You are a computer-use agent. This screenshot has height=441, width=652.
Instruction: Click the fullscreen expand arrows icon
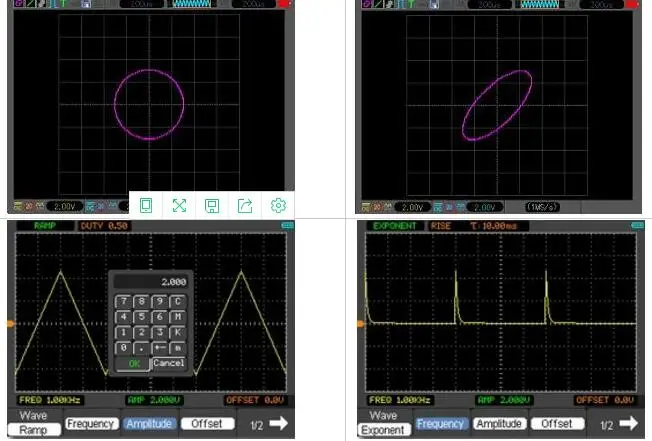179,205
